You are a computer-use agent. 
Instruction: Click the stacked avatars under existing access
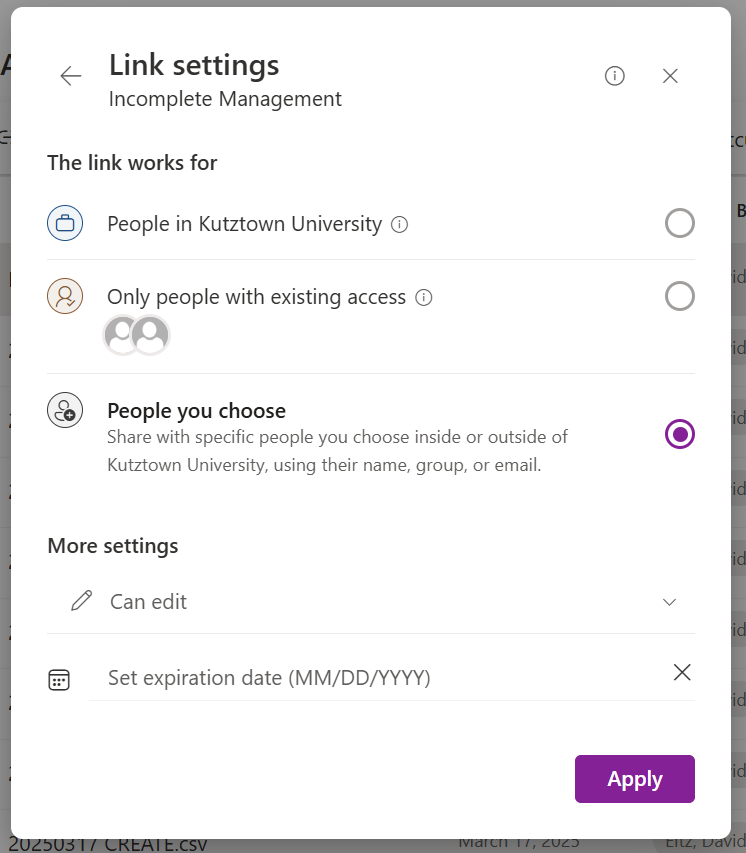(136, 334)
